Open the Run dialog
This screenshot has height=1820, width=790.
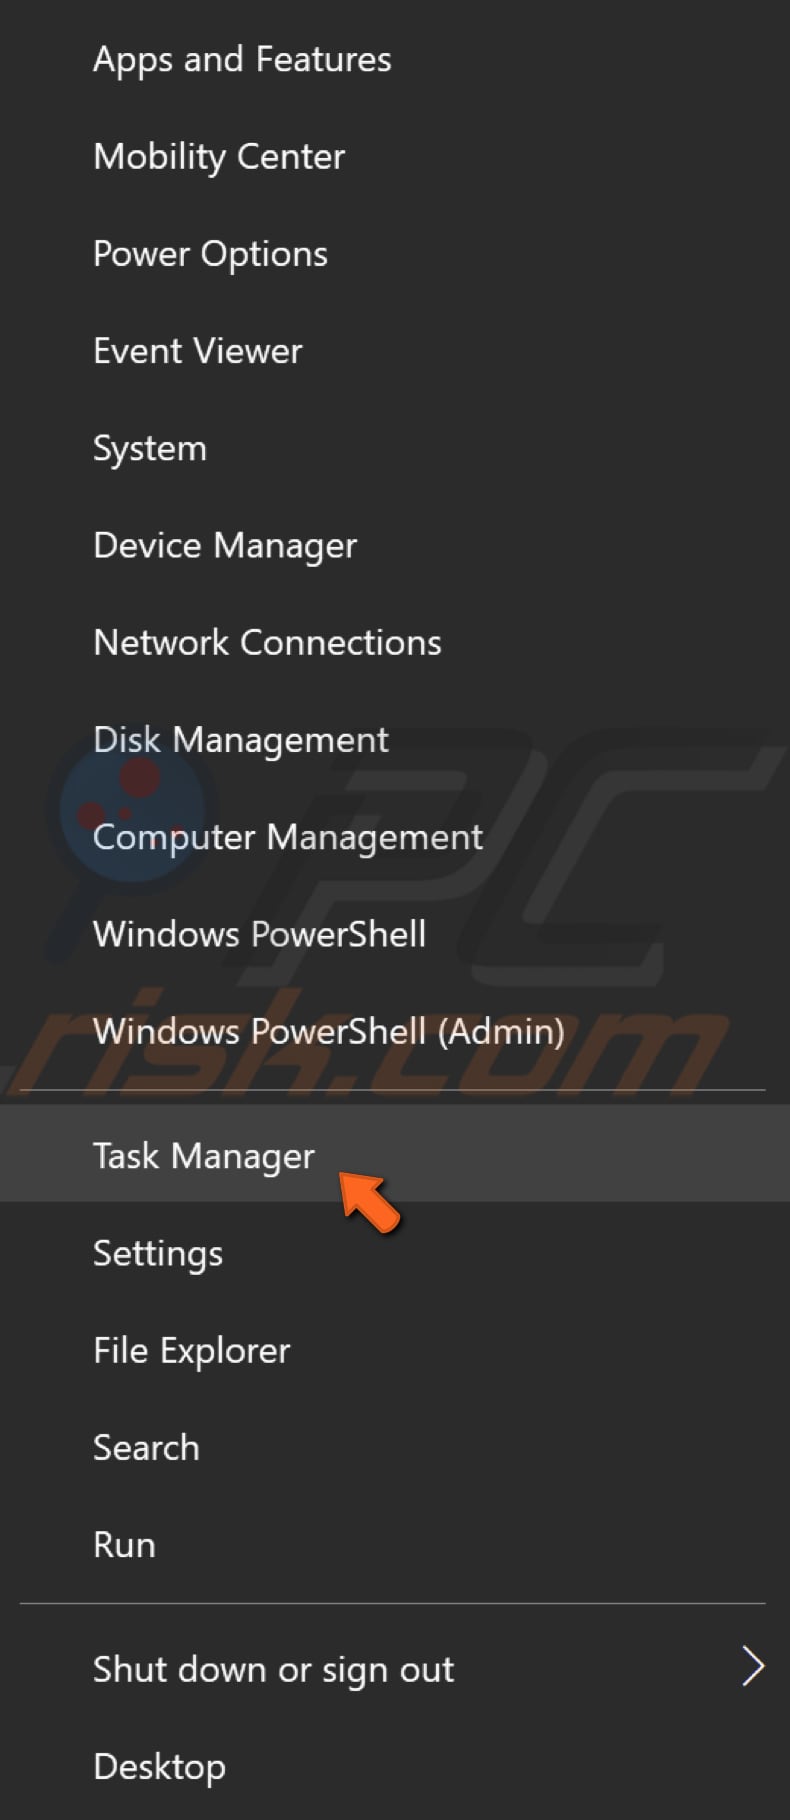tap(124, 1544)
